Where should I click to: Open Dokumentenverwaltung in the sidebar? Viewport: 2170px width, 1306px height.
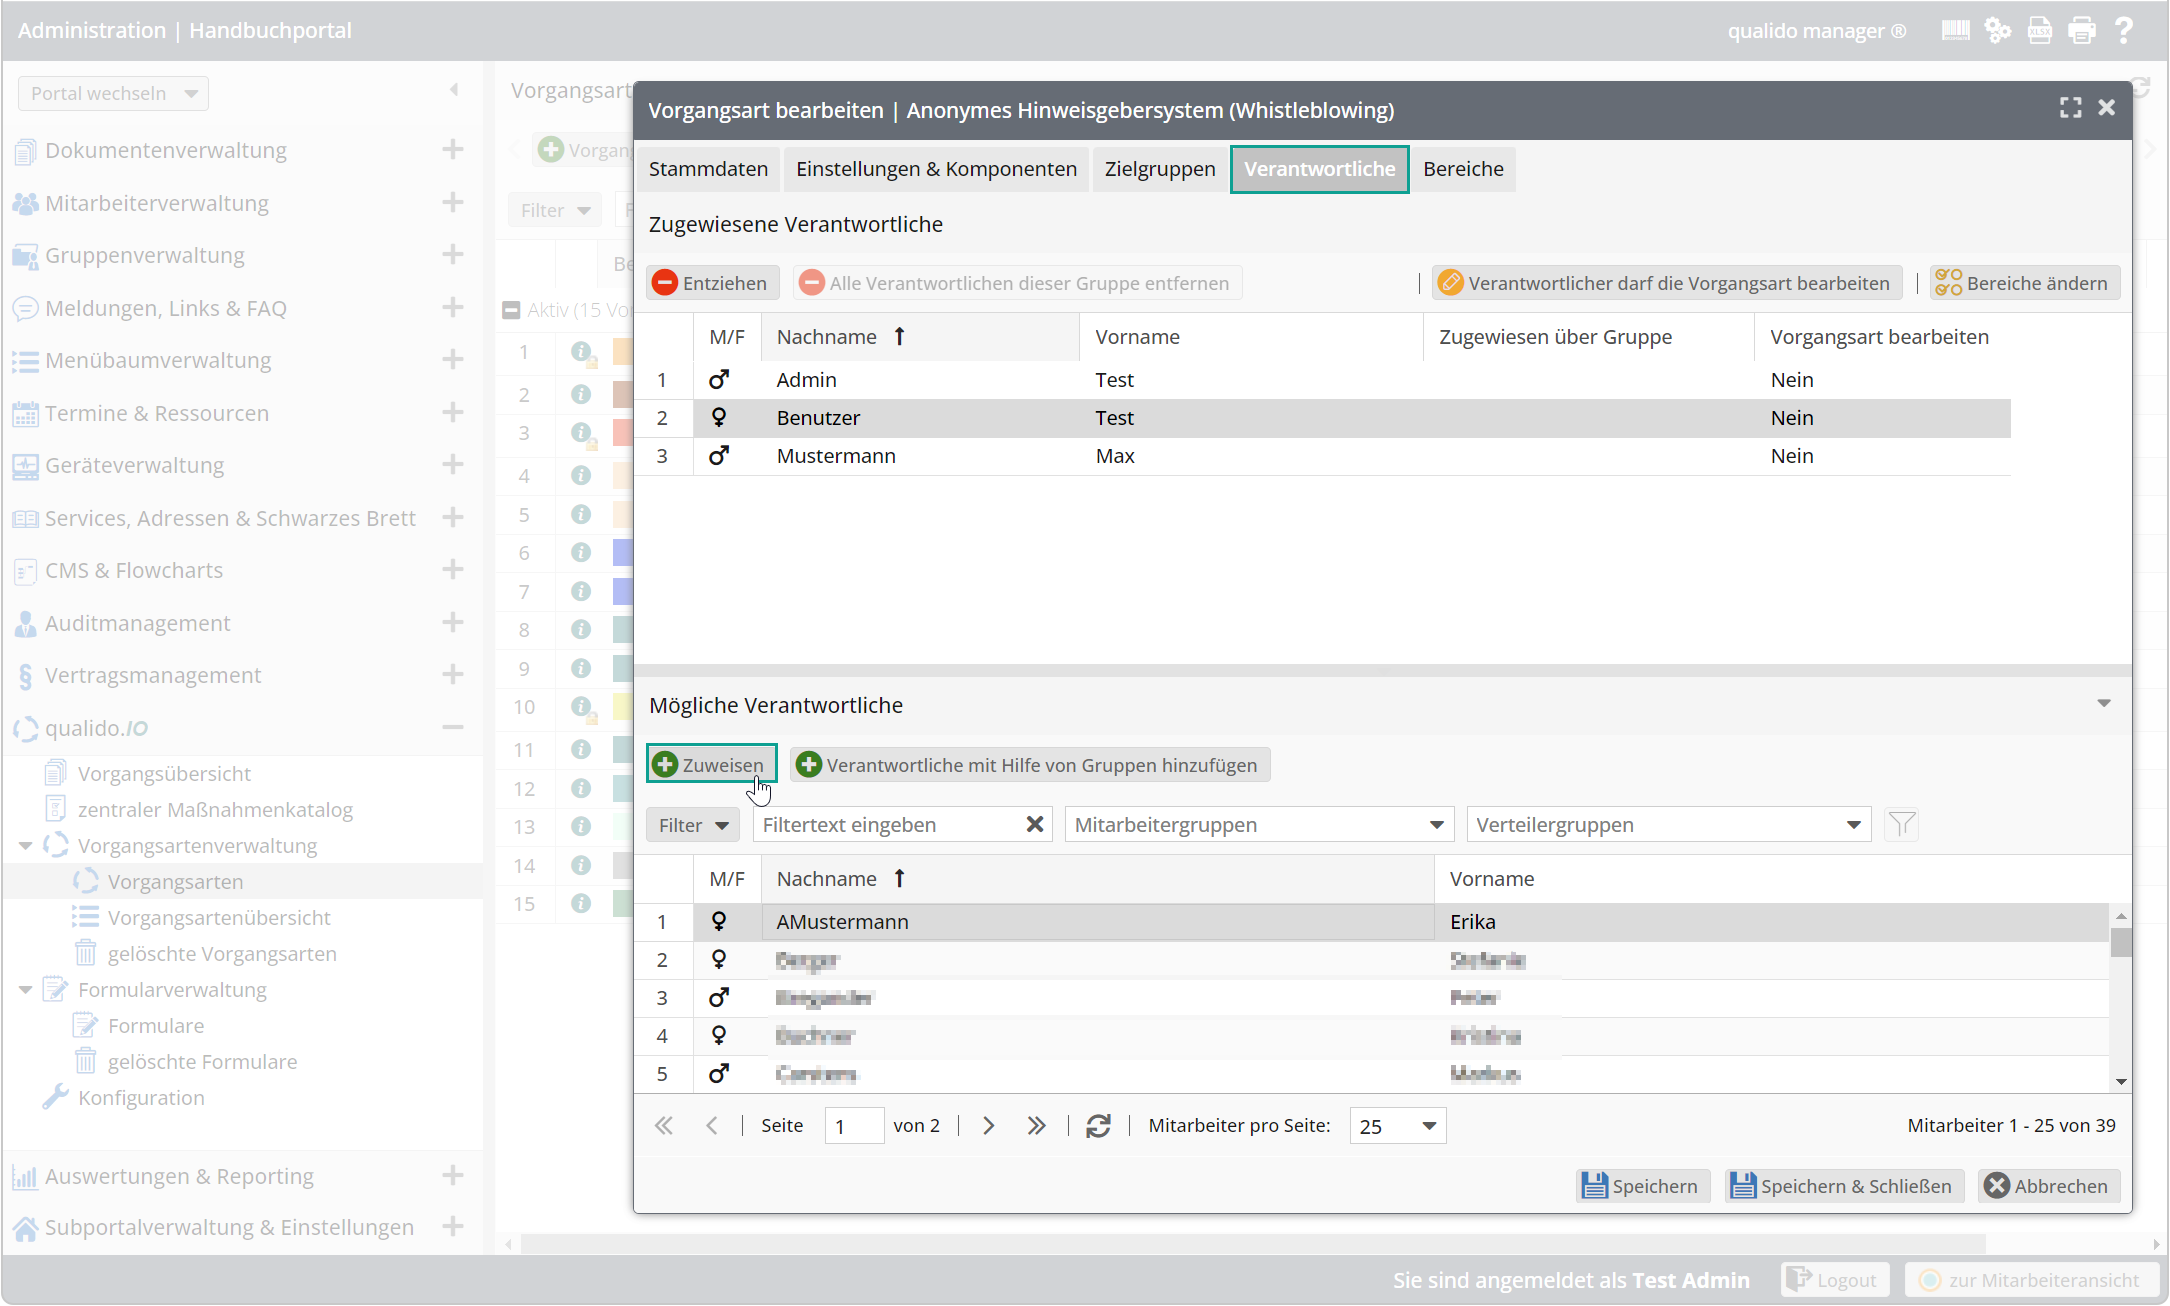(166, 150)
